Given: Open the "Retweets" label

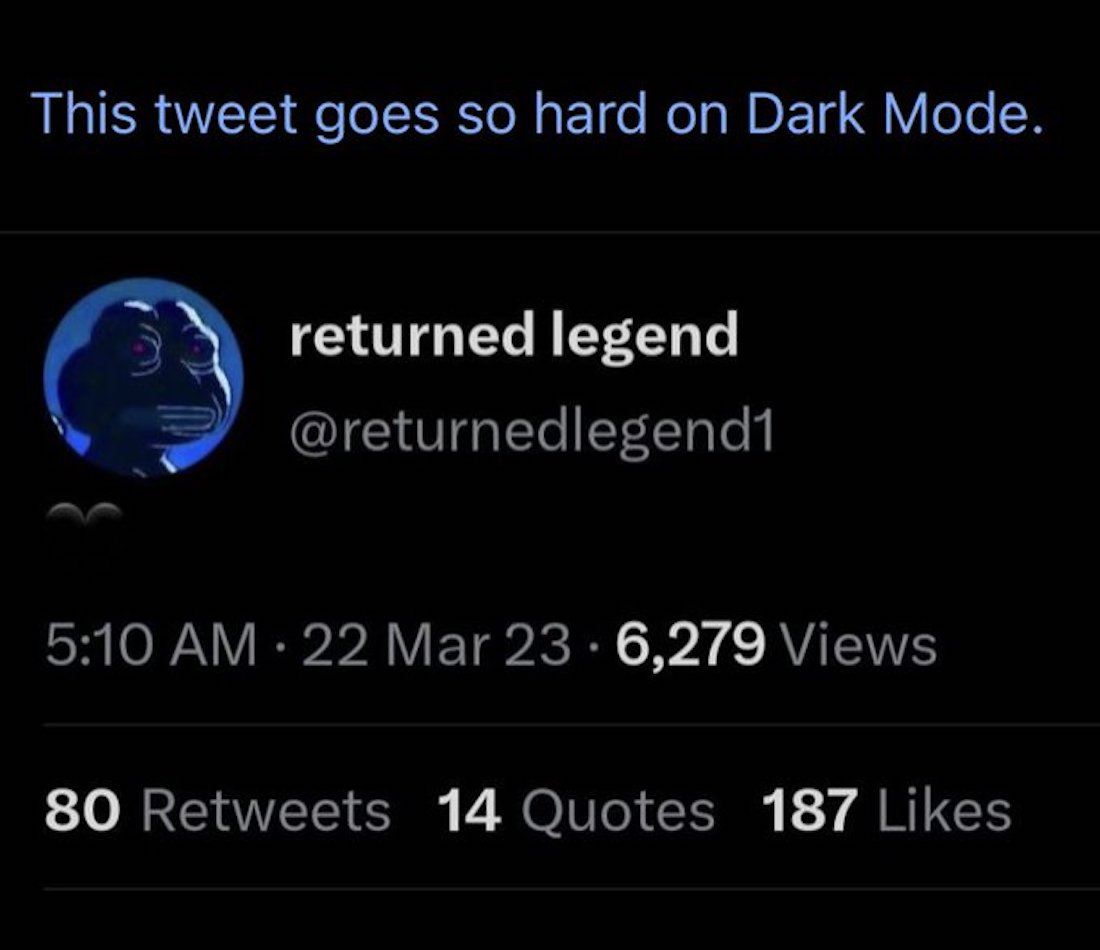Looking at the screenshot, I should pos(264,810).
